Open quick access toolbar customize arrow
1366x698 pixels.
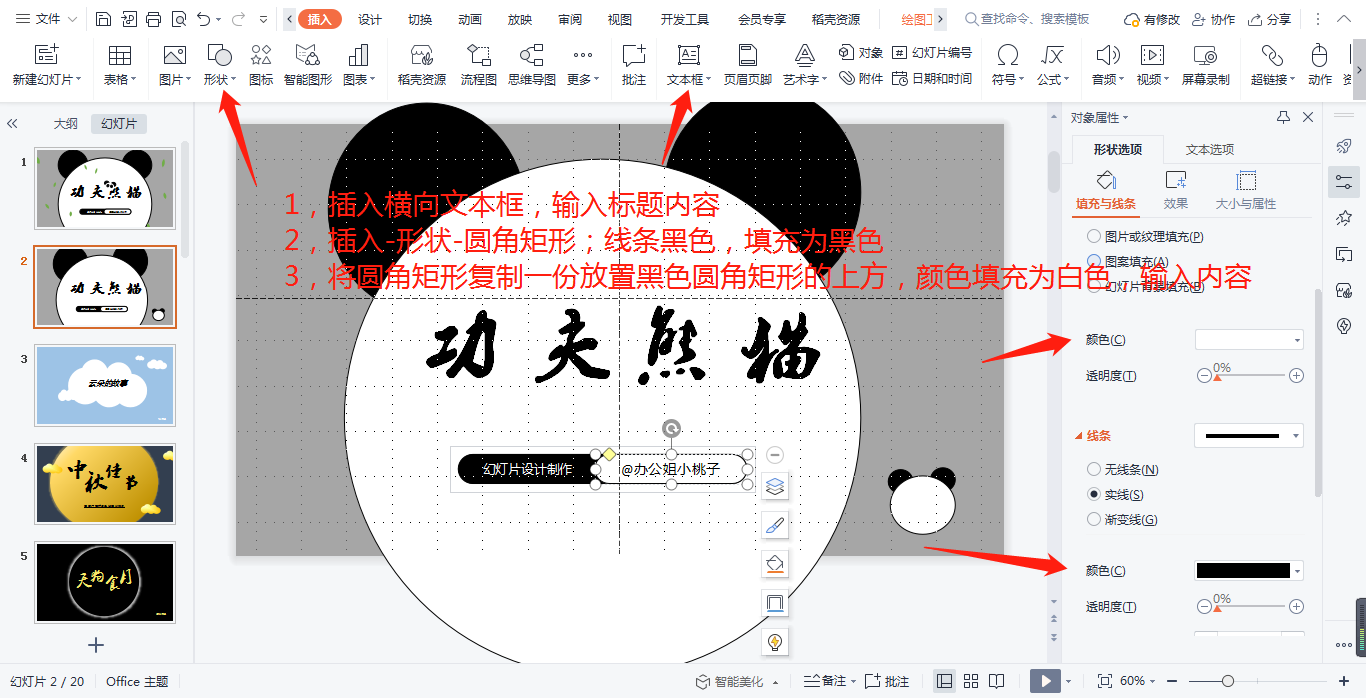(263, 19)
